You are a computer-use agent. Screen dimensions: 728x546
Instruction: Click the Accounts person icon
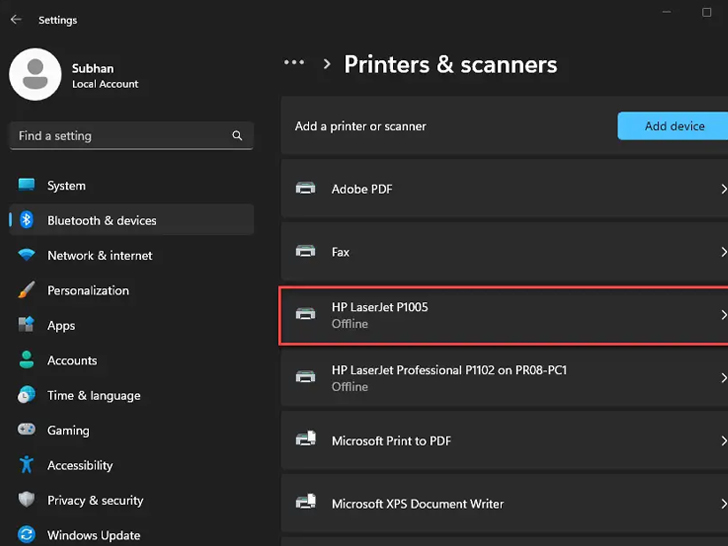coord(26,360)
